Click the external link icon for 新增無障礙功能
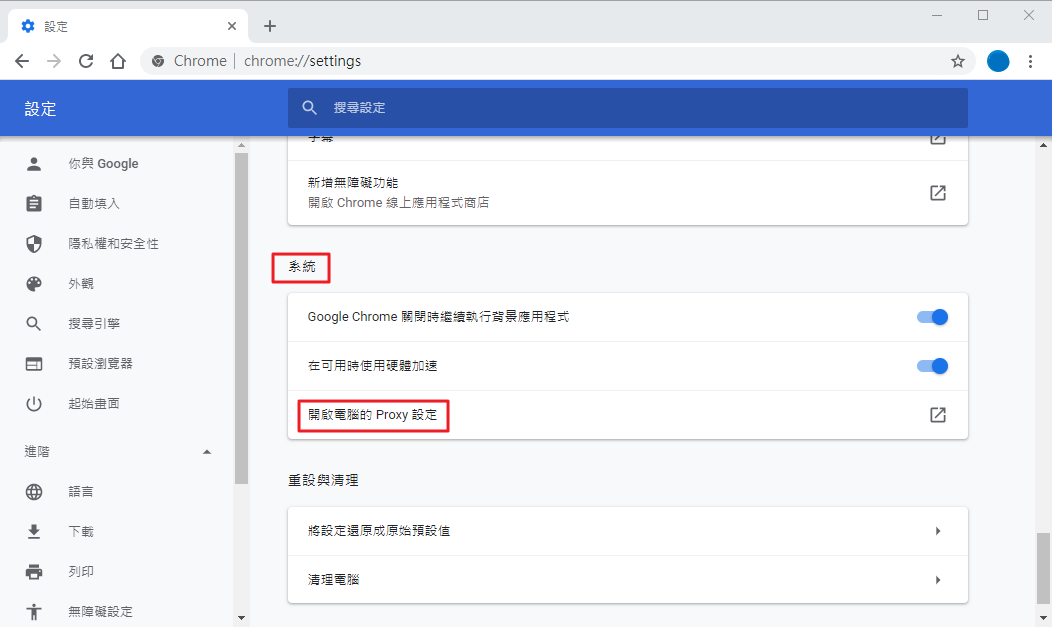 click(938, 193)
